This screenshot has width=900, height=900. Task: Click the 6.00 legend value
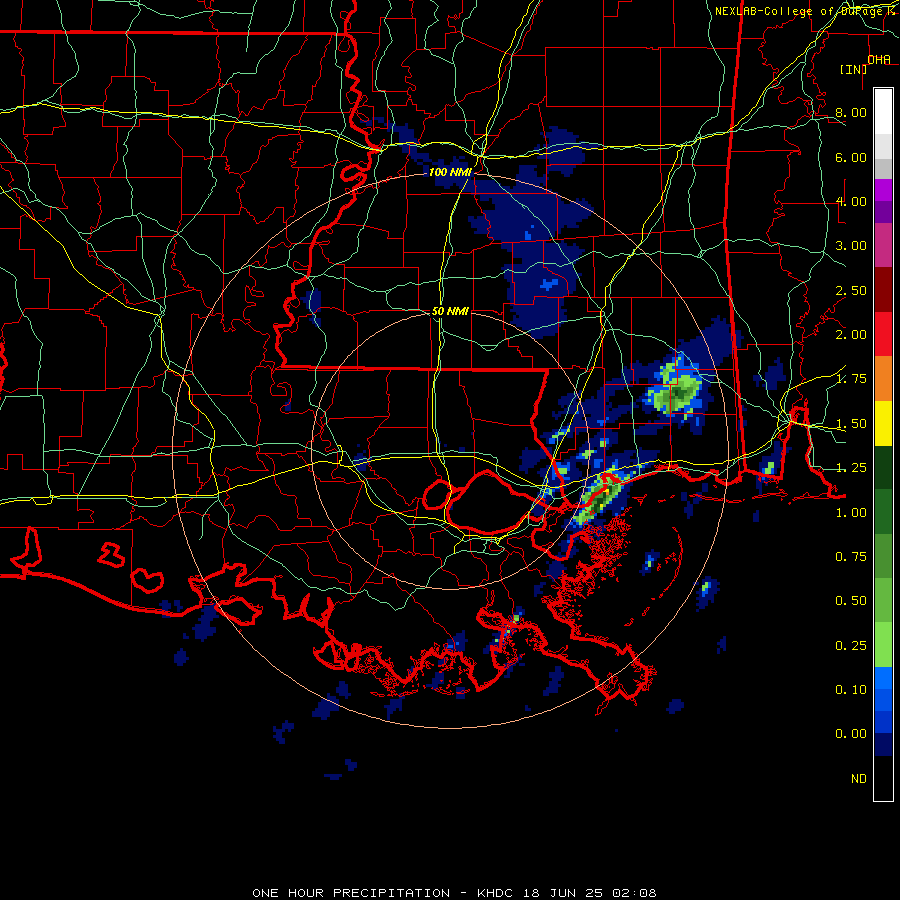[x=851, y=157]
